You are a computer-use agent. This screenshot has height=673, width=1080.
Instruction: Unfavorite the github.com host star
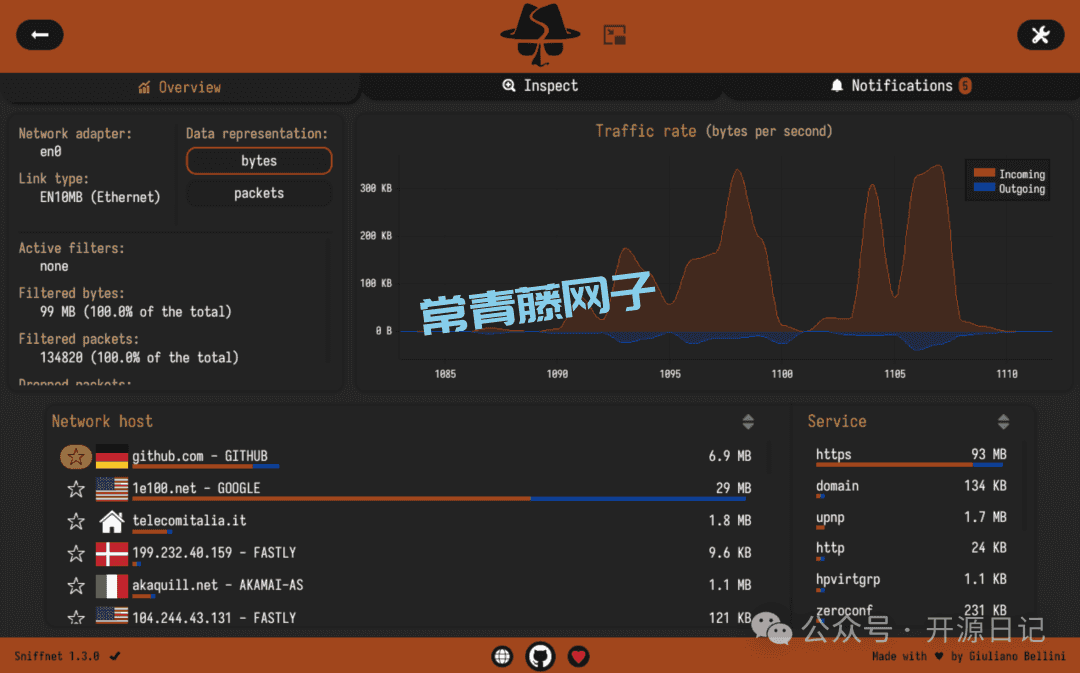[x=76, y=456]
